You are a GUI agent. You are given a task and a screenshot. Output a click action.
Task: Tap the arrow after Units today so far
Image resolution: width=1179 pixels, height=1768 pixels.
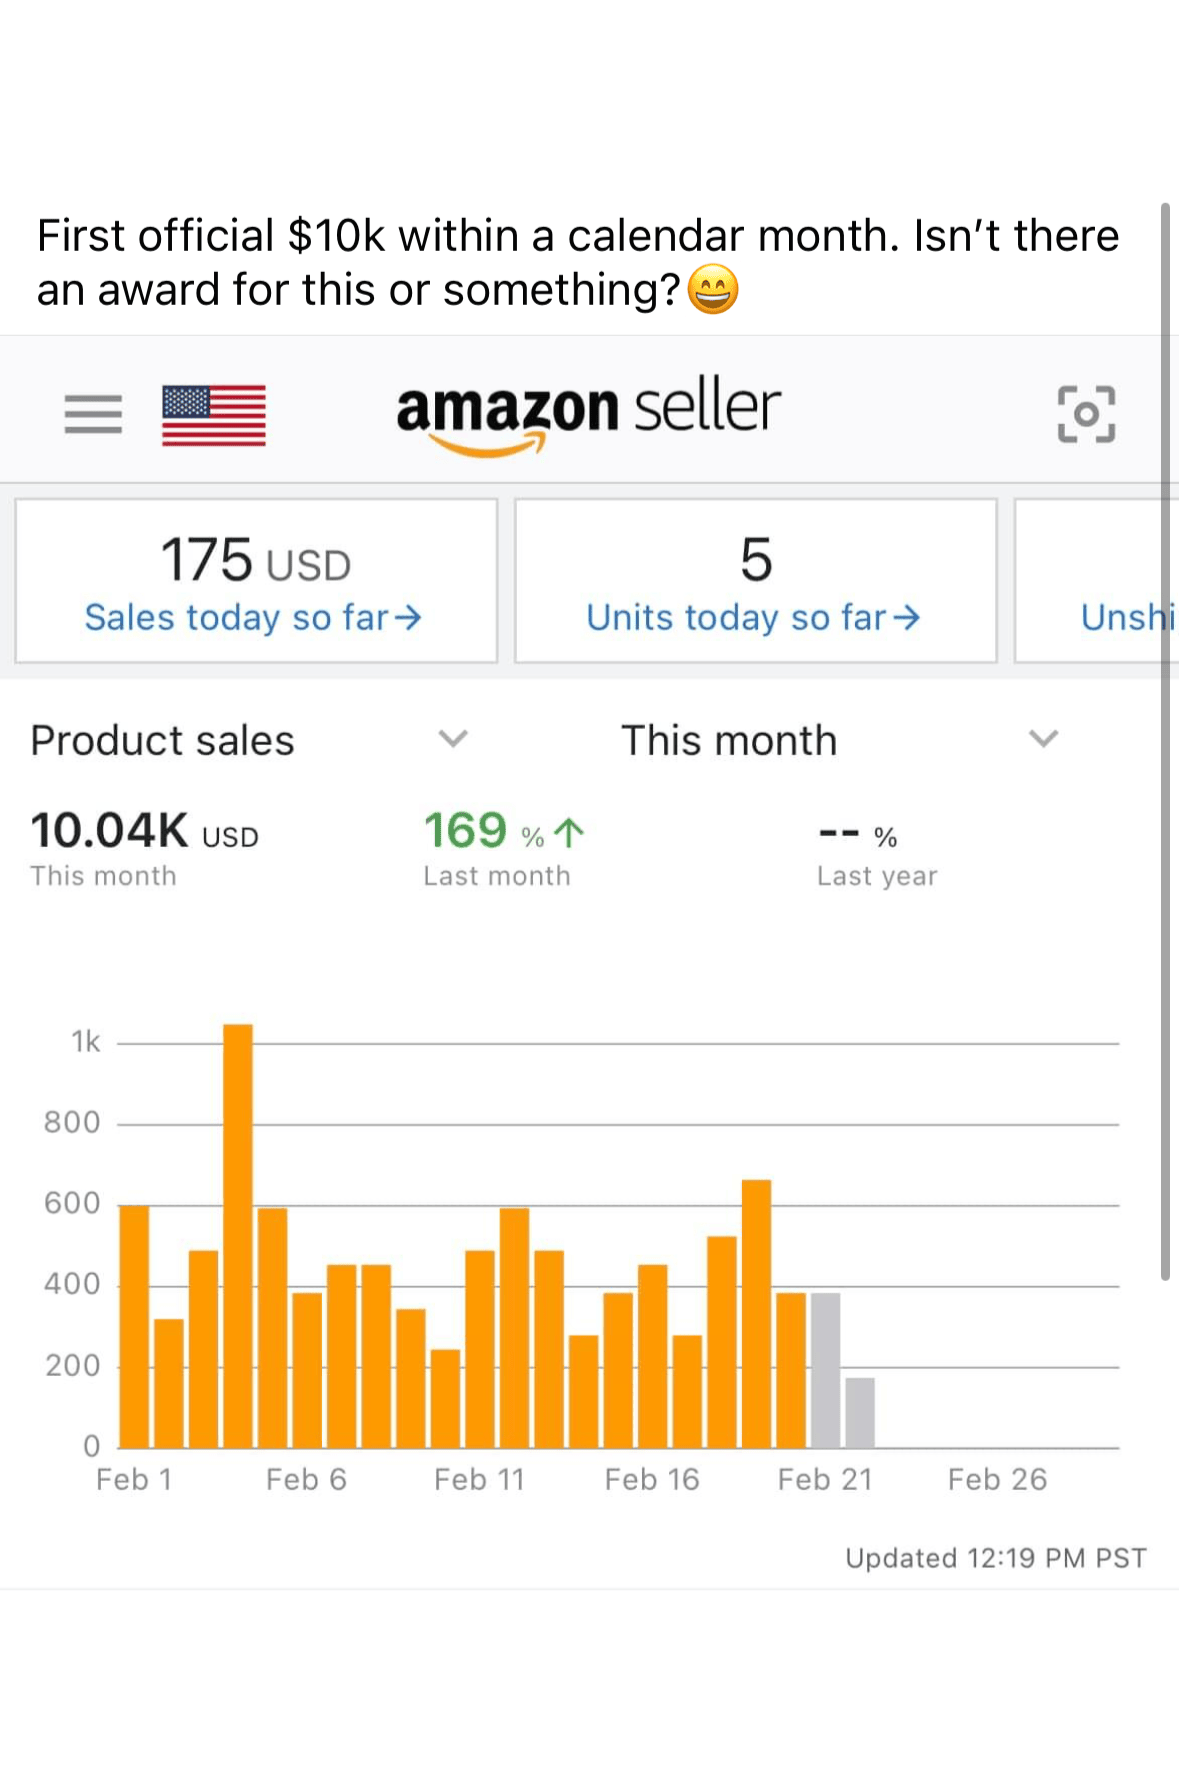click(x=906, y=618)
